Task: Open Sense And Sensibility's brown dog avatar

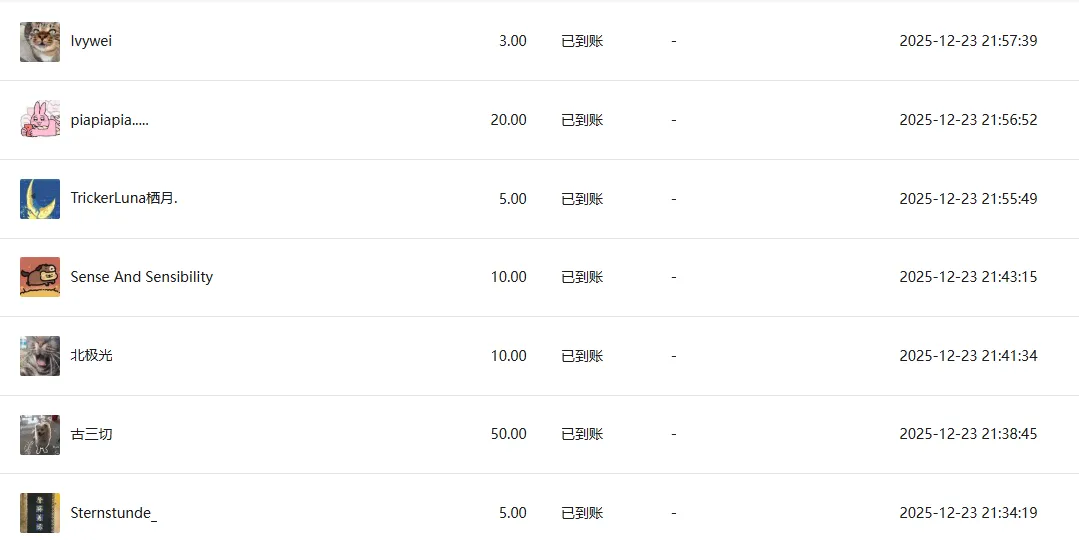Action: click(x=40, y=277)
